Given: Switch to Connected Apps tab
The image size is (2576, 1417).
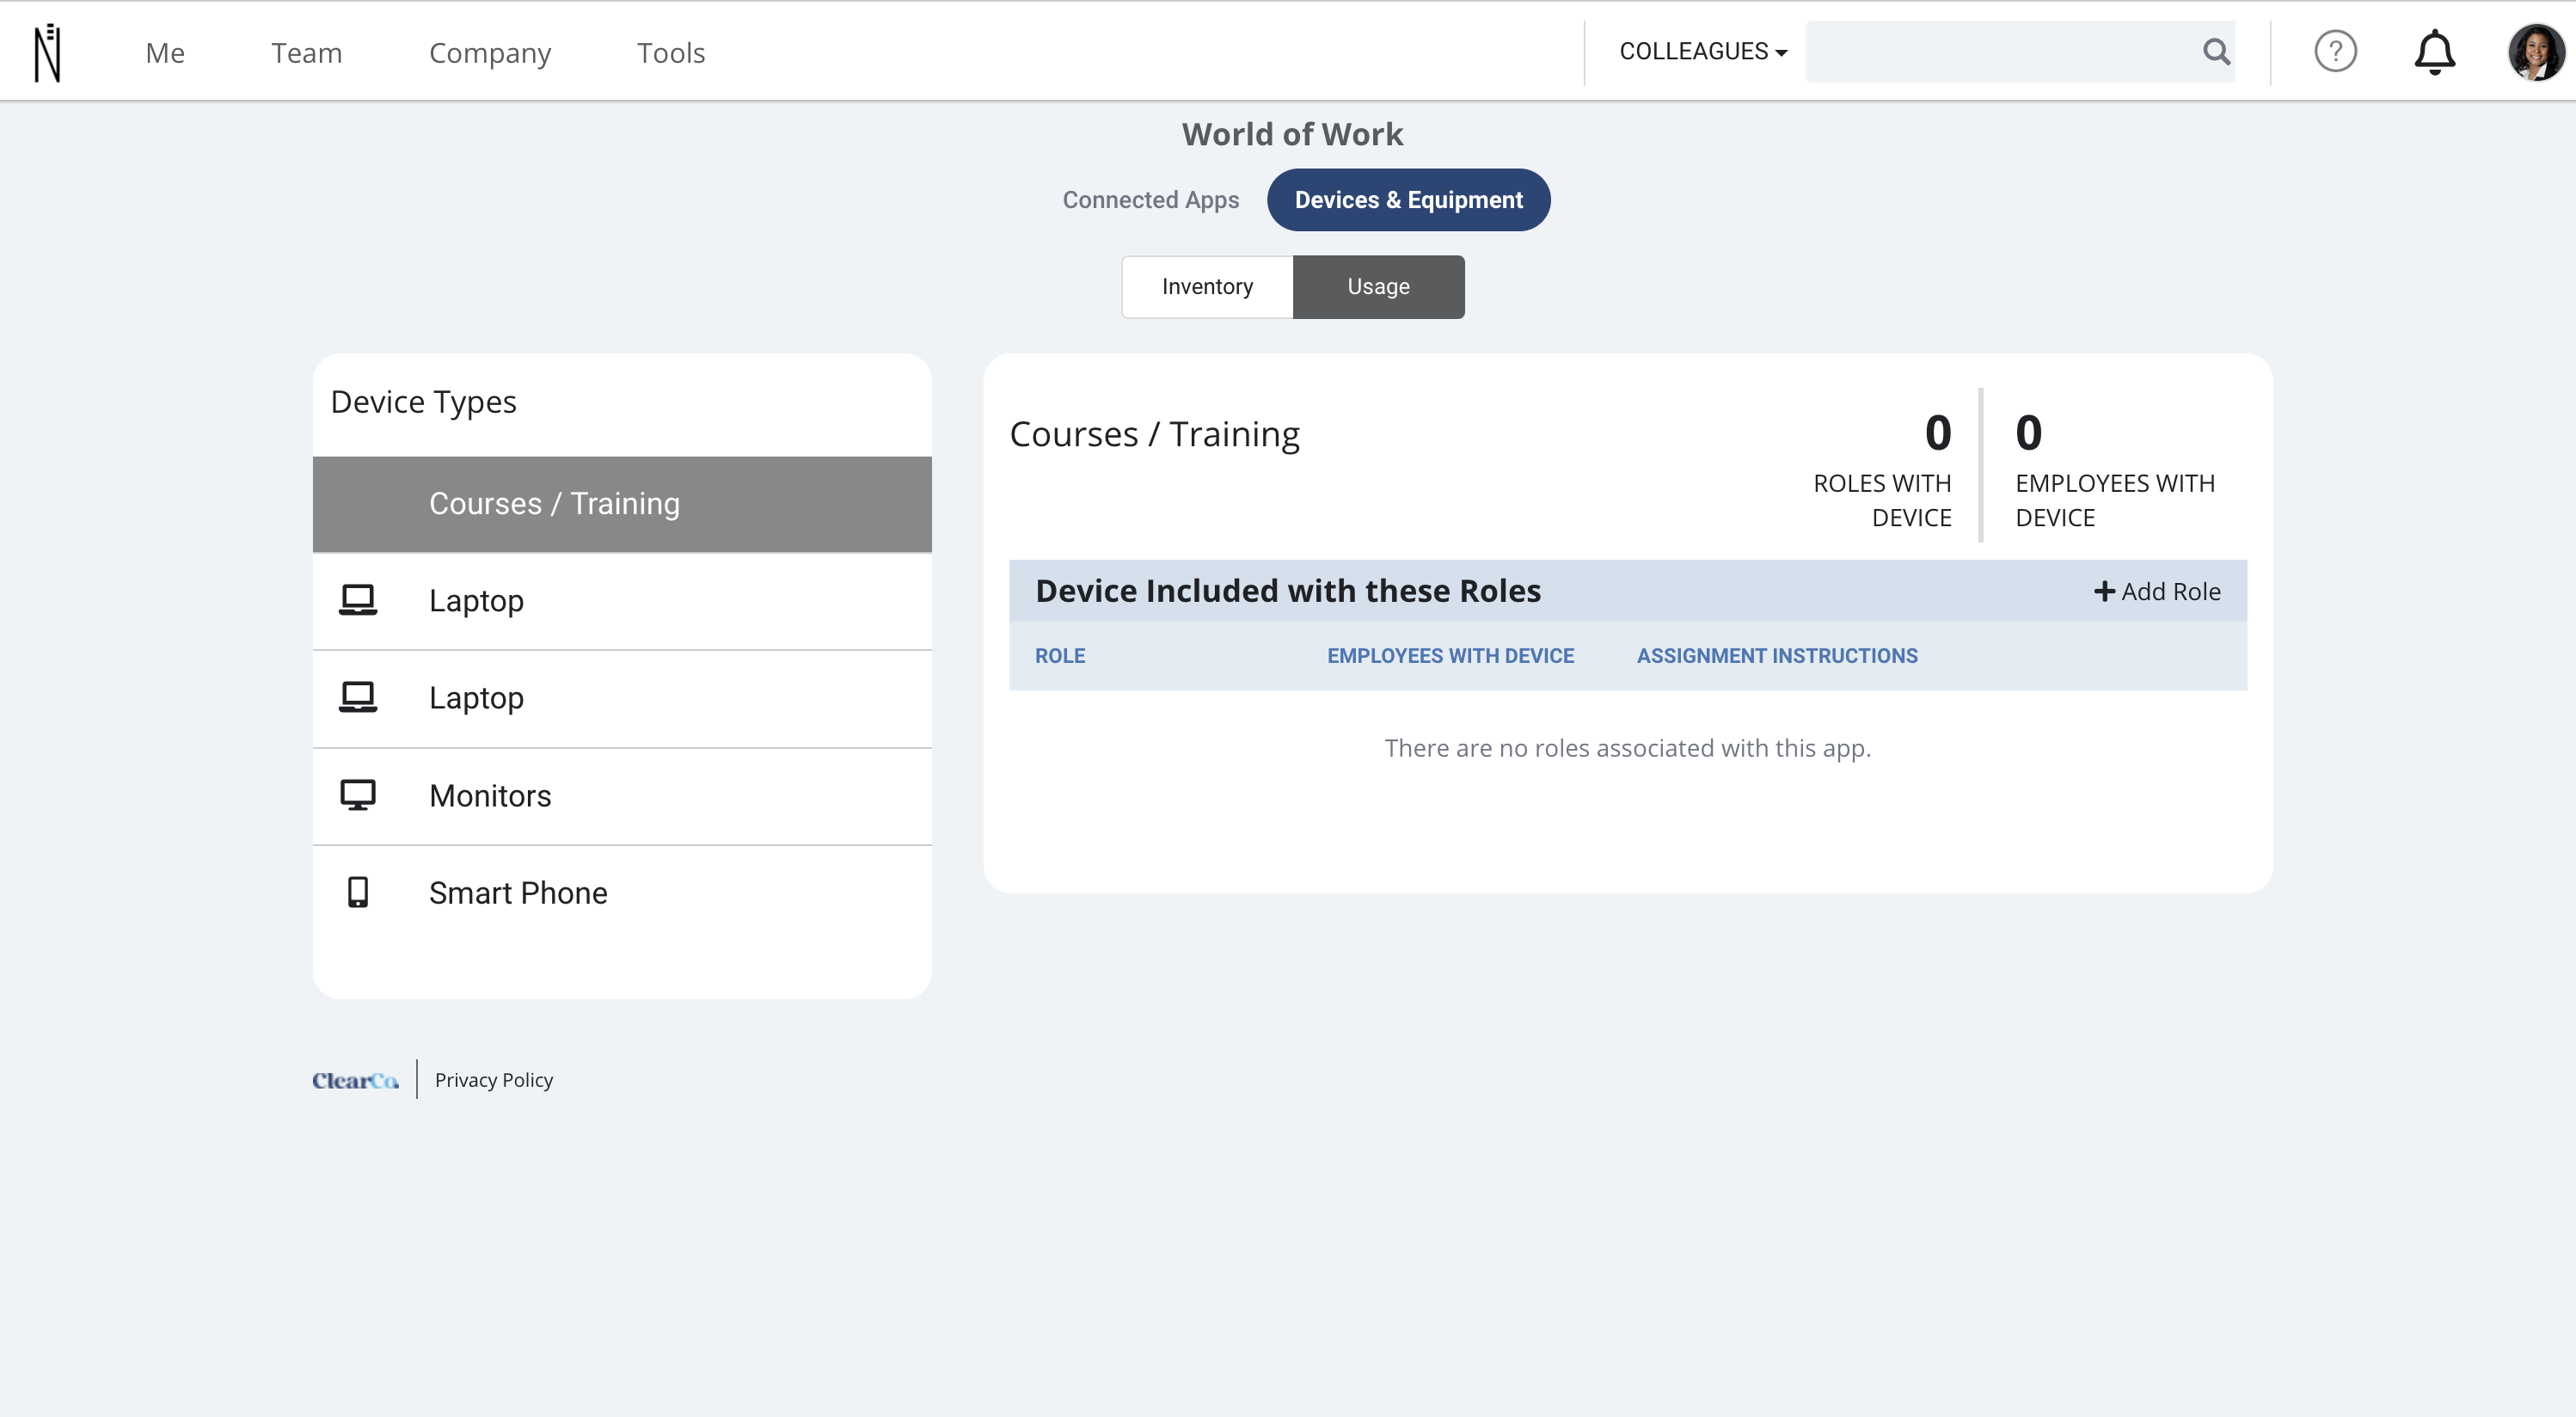Looking at the screenshot, I should (x=1150, y=200).
